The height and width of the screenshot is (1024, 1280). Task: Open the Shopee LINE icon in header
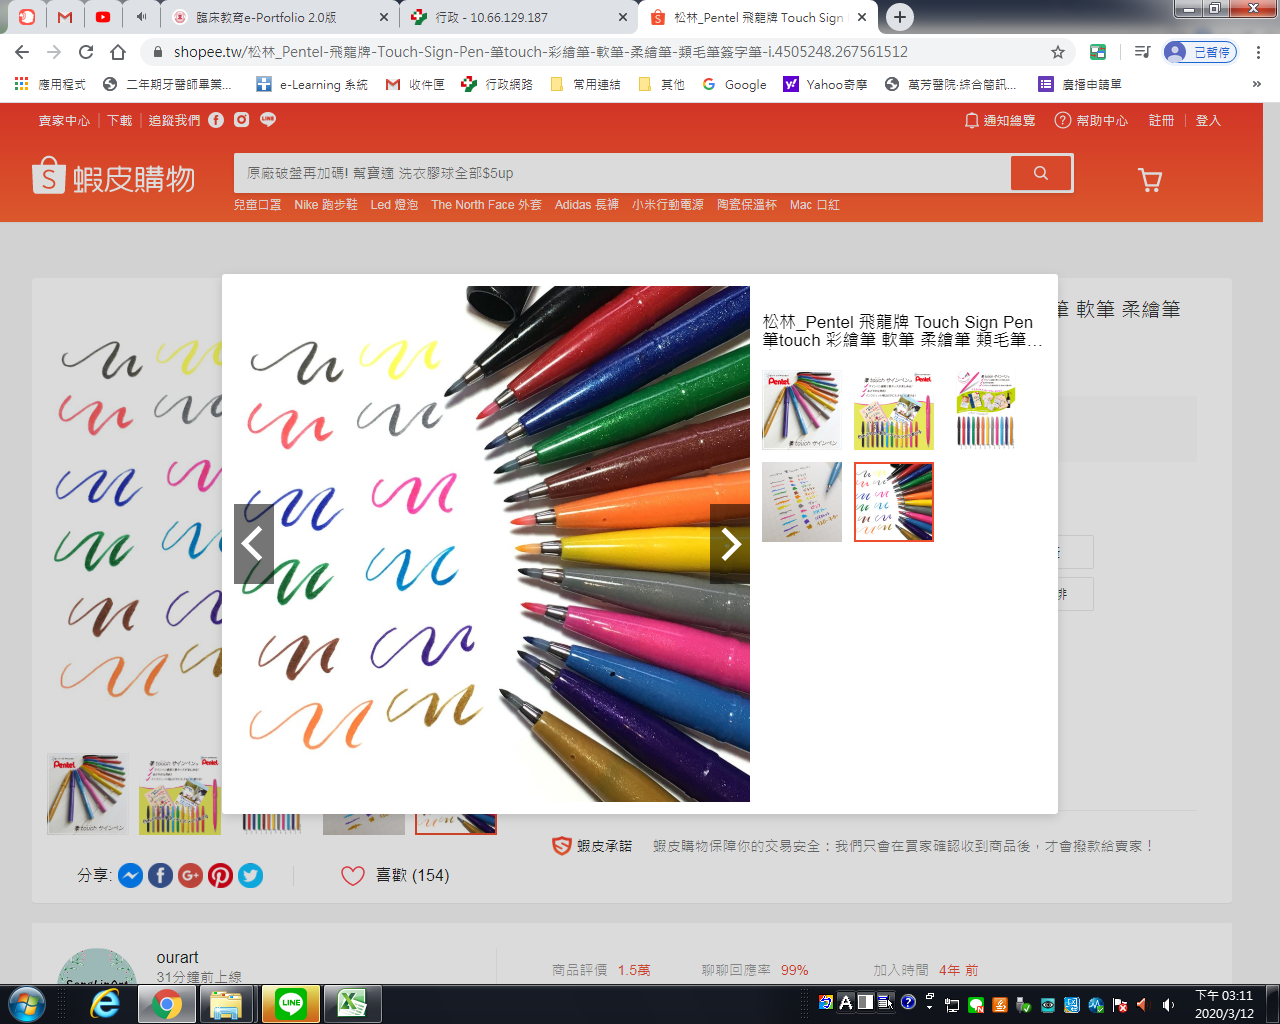tap(268, 120)
